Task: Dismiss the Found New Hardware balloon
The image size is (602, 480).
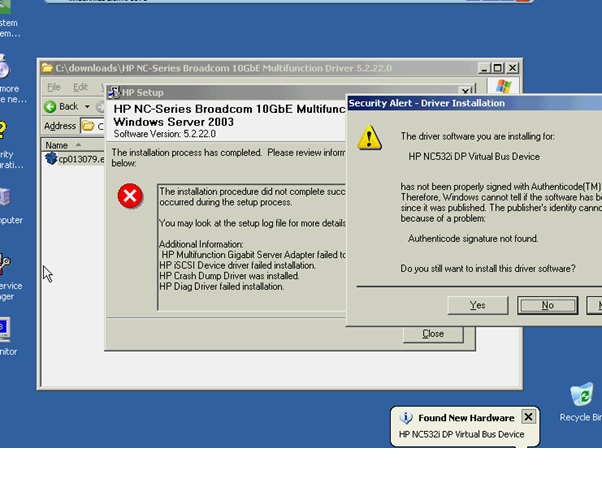Action: click(528, 417)
